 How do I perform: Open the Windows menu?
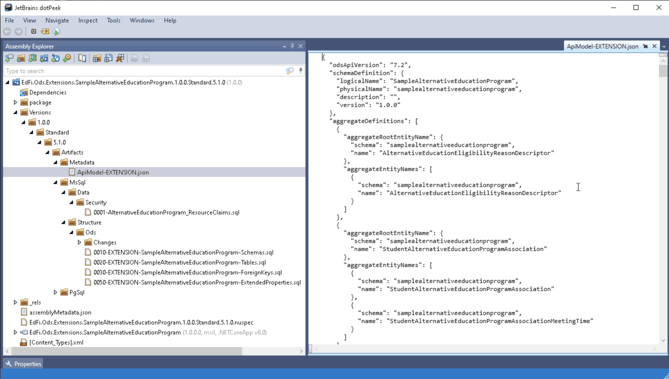pos(142,20)
